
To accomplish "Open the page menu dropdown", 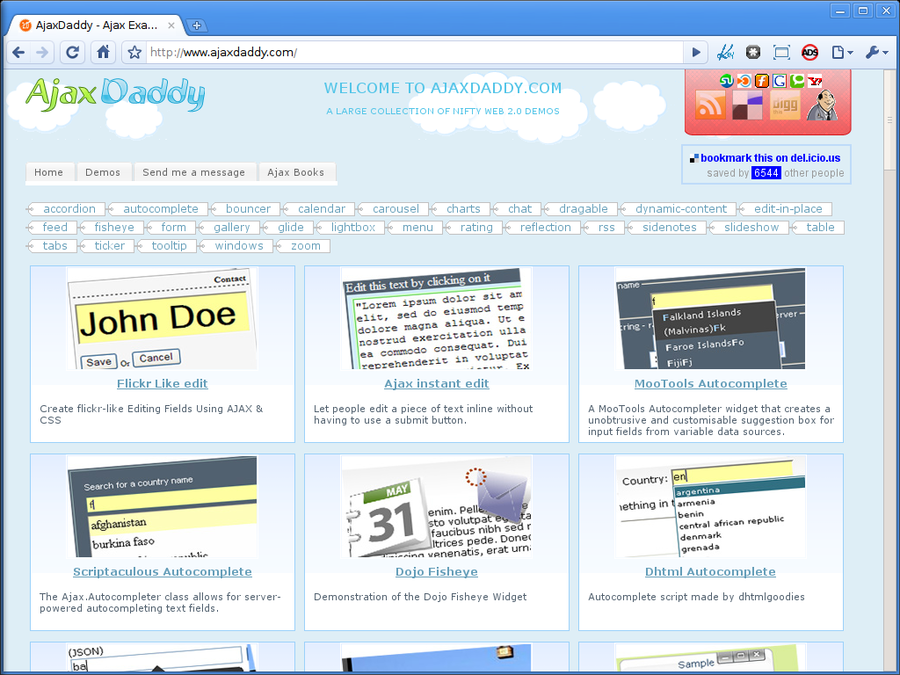I will pyautogui.click(x=842, y=53).
